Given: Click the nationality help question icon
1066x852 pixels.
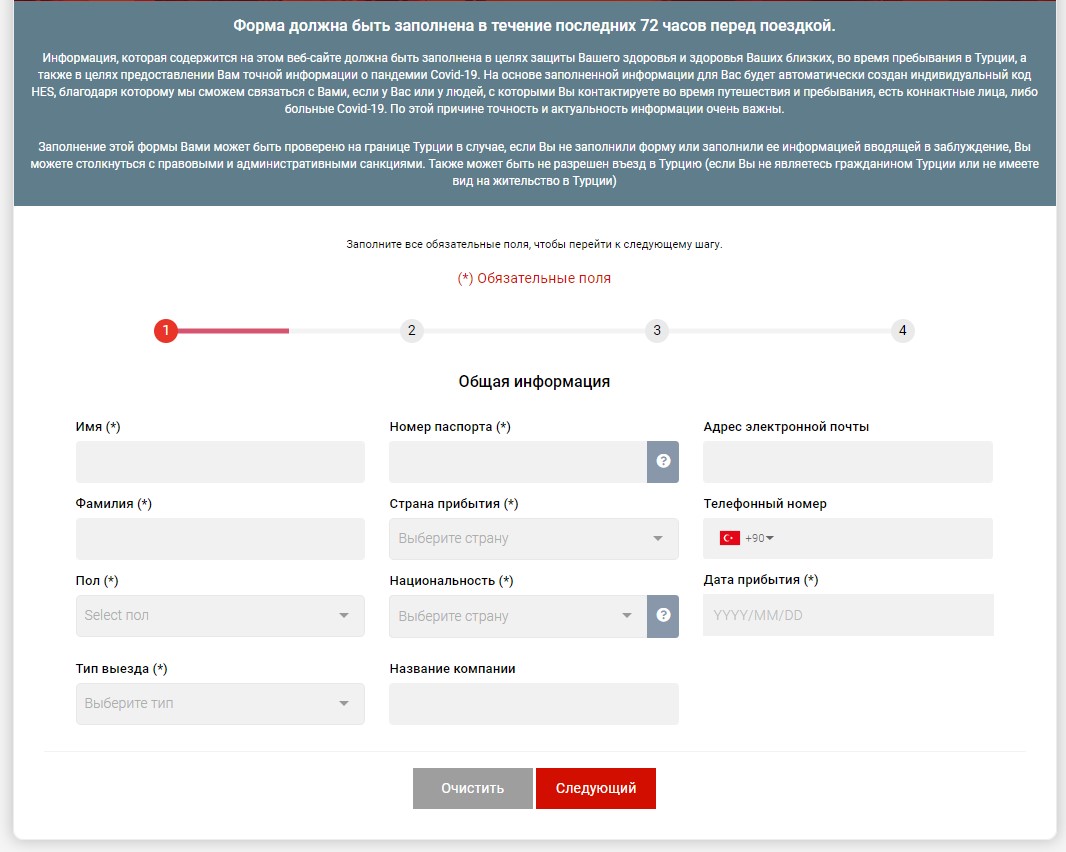Looking at the screenshot, I should pyautogui.click(x=662, y=616).
